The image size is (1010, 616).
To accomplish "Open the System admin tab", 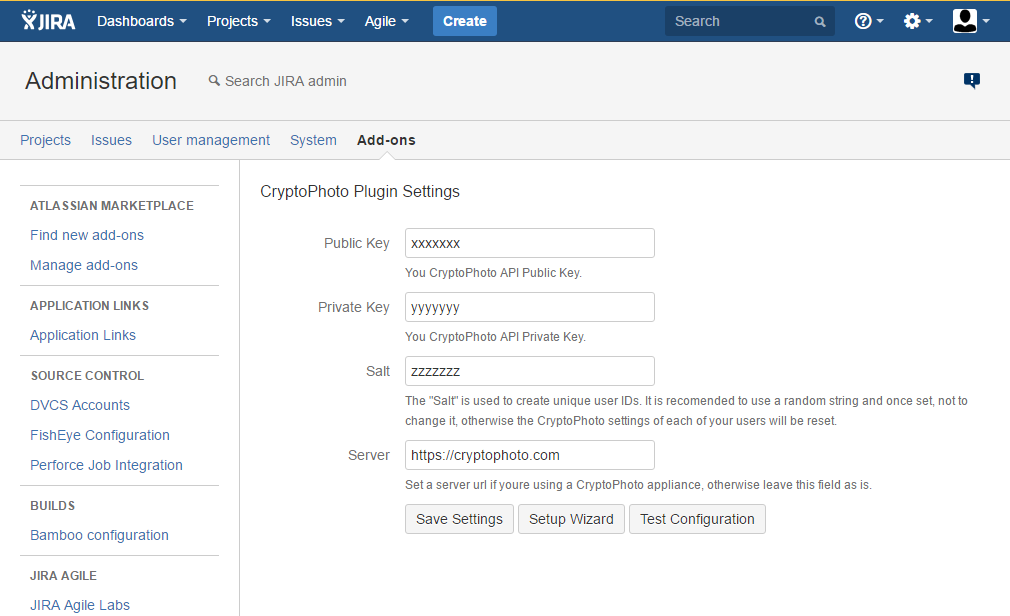I will 313,140.
